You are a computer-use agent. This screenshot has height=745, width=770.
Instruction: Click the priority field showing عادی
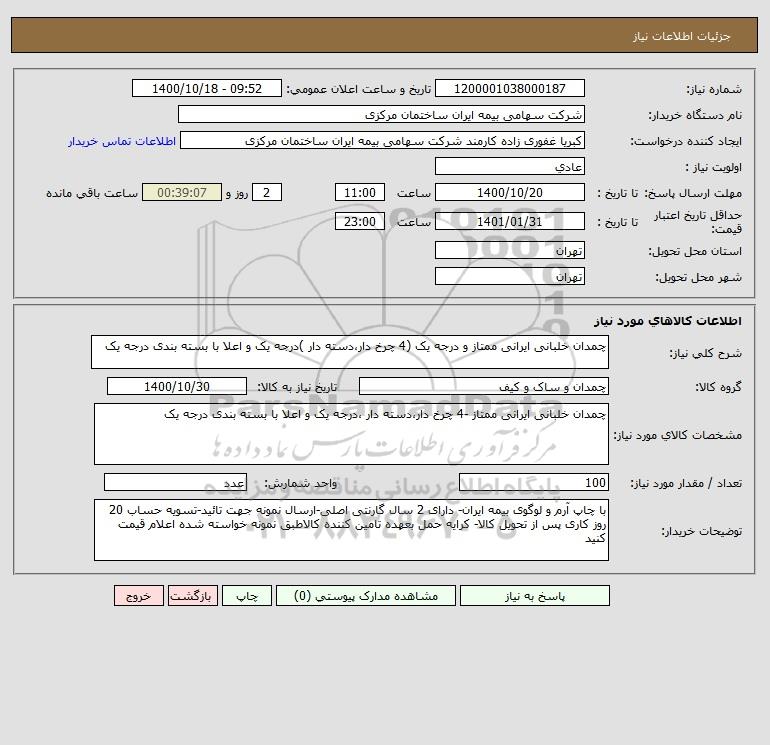click(510, 166)
